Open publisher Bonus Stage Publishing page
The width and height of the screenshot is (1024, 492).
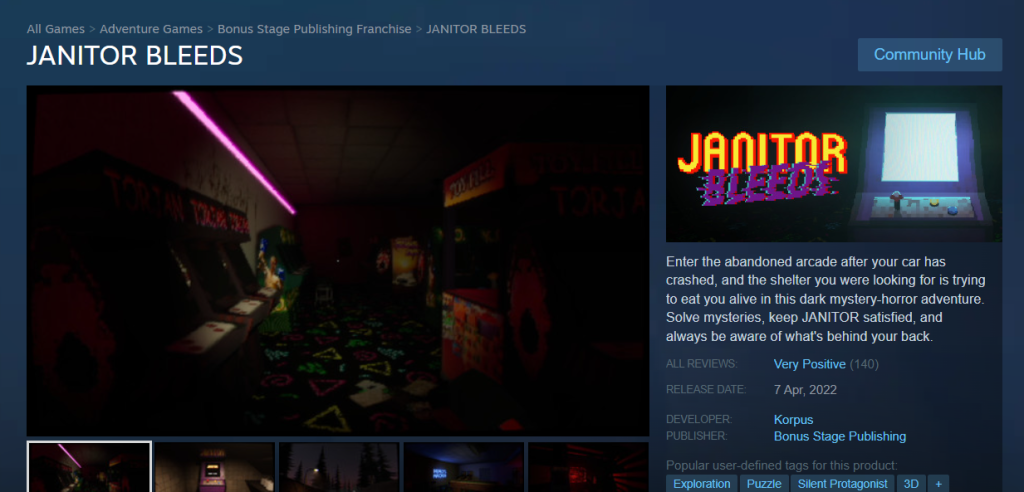[840, 436]
